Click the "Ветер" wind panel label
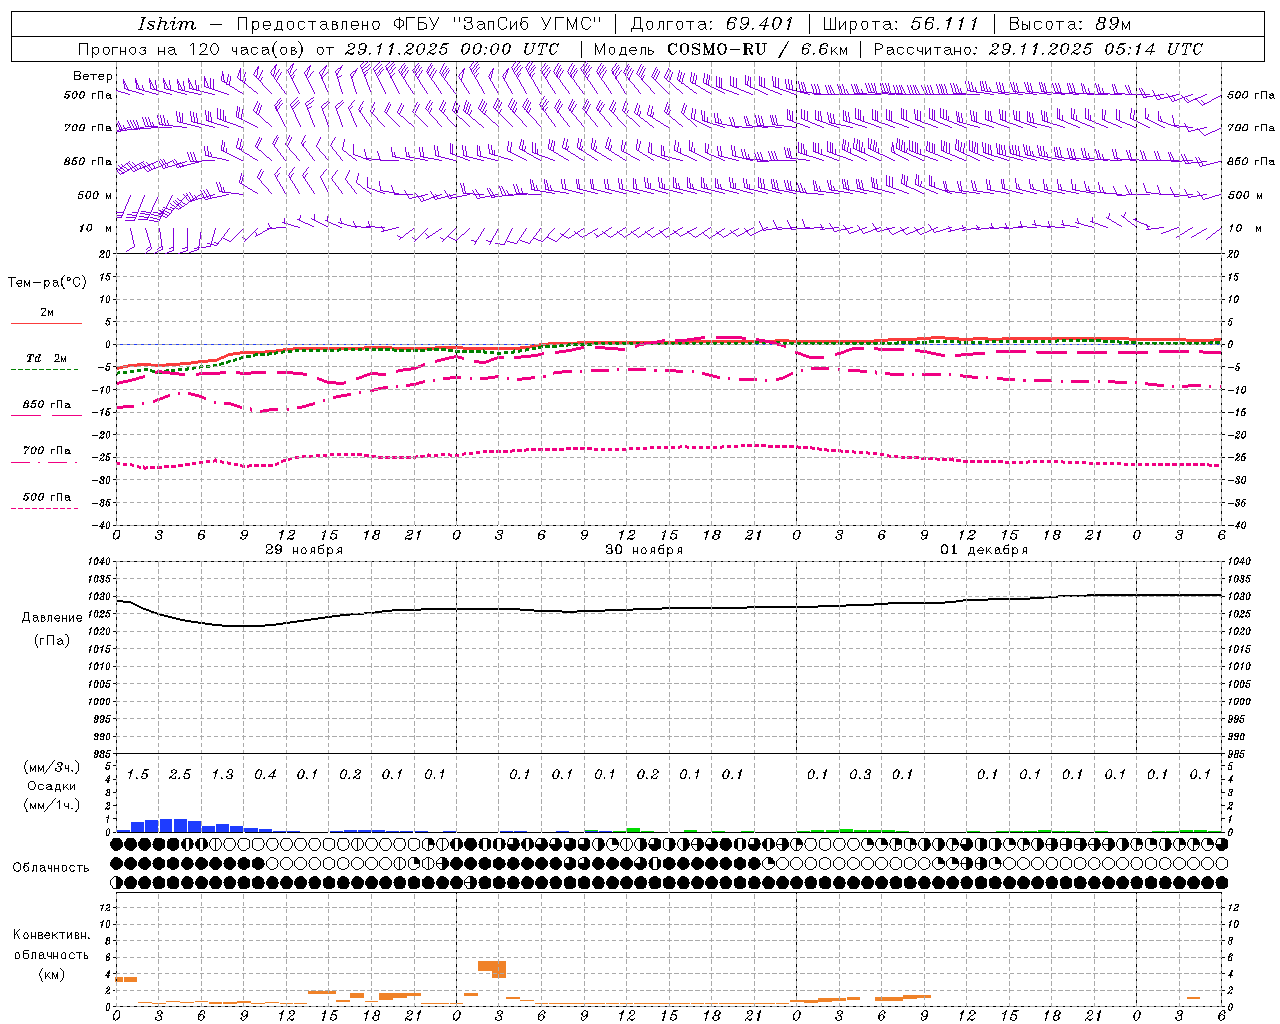 point(92,76)
